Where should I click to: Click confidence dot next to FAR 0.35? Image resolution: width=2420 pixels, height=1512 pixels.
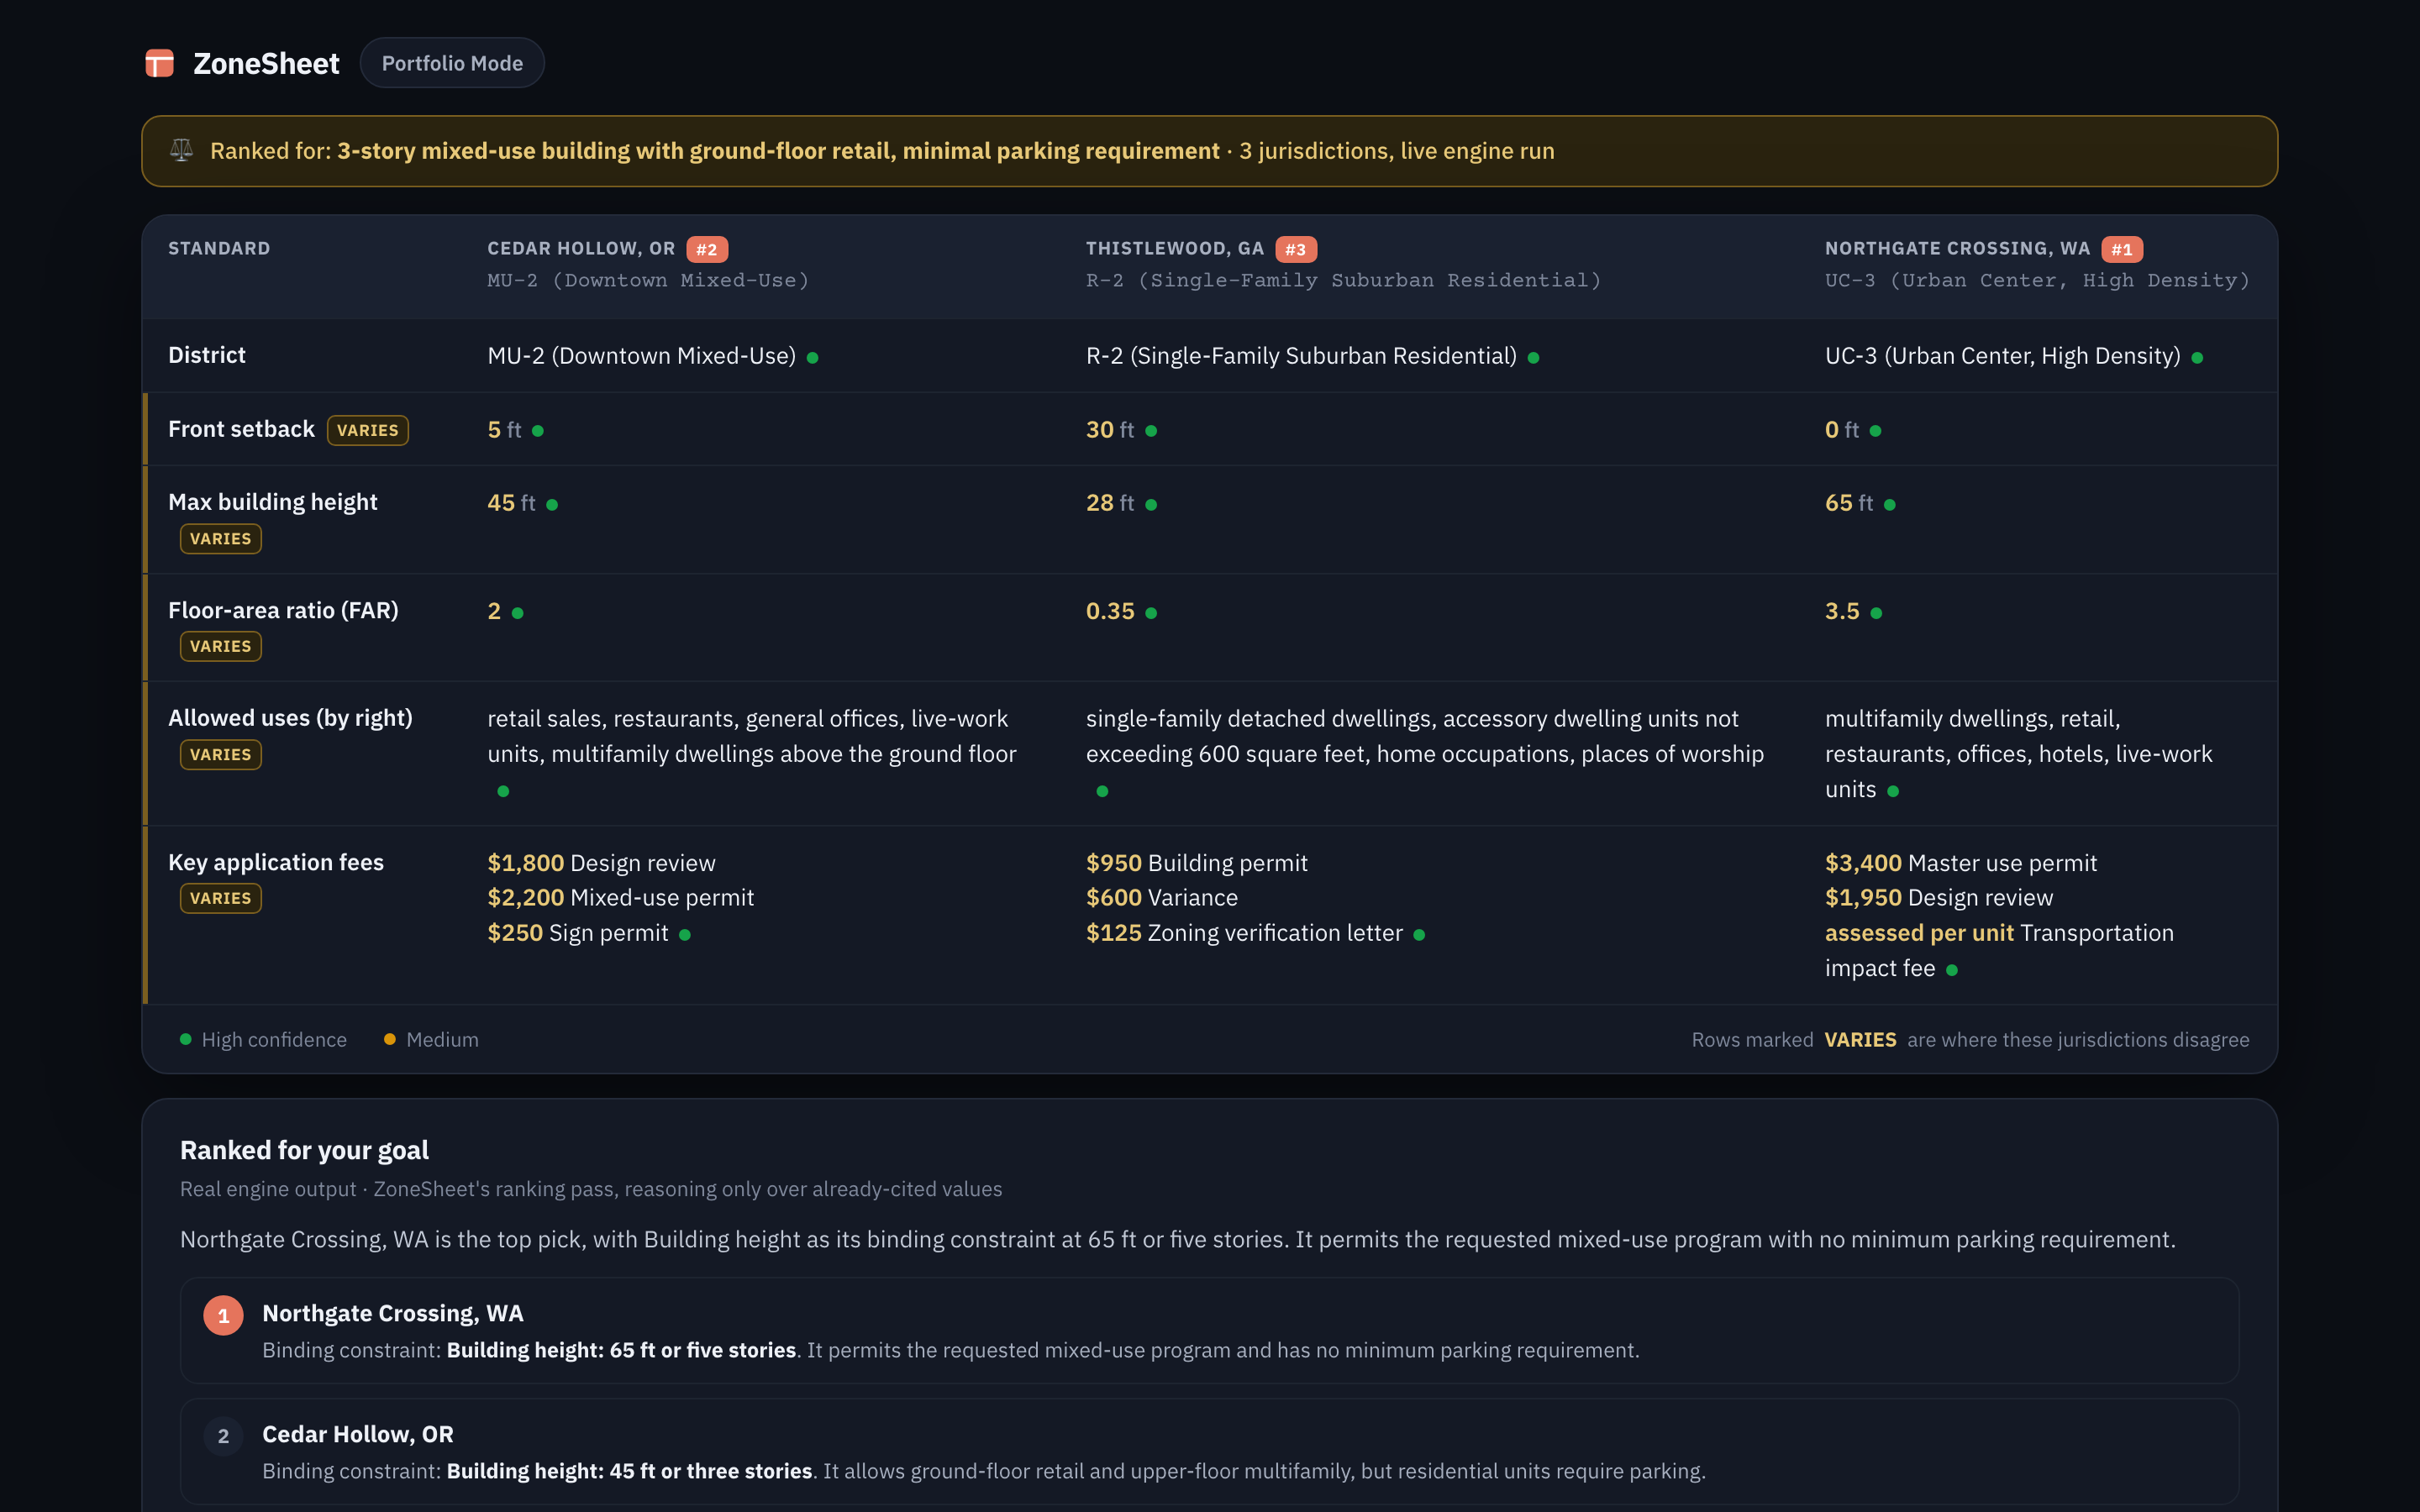click(1151, 613)
